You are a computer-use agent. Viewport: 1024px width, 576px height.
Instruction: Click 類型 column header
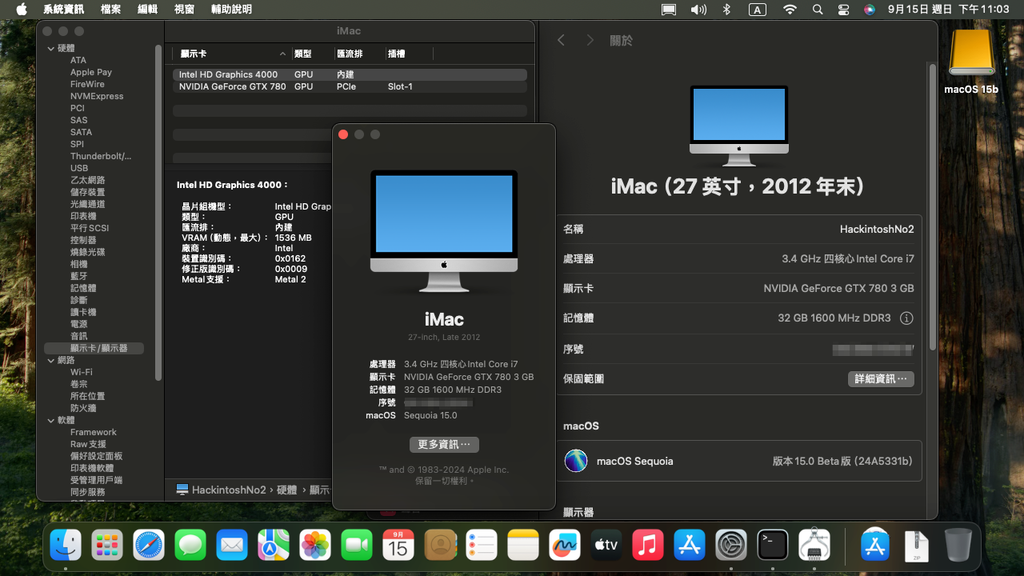coord(303,54)
